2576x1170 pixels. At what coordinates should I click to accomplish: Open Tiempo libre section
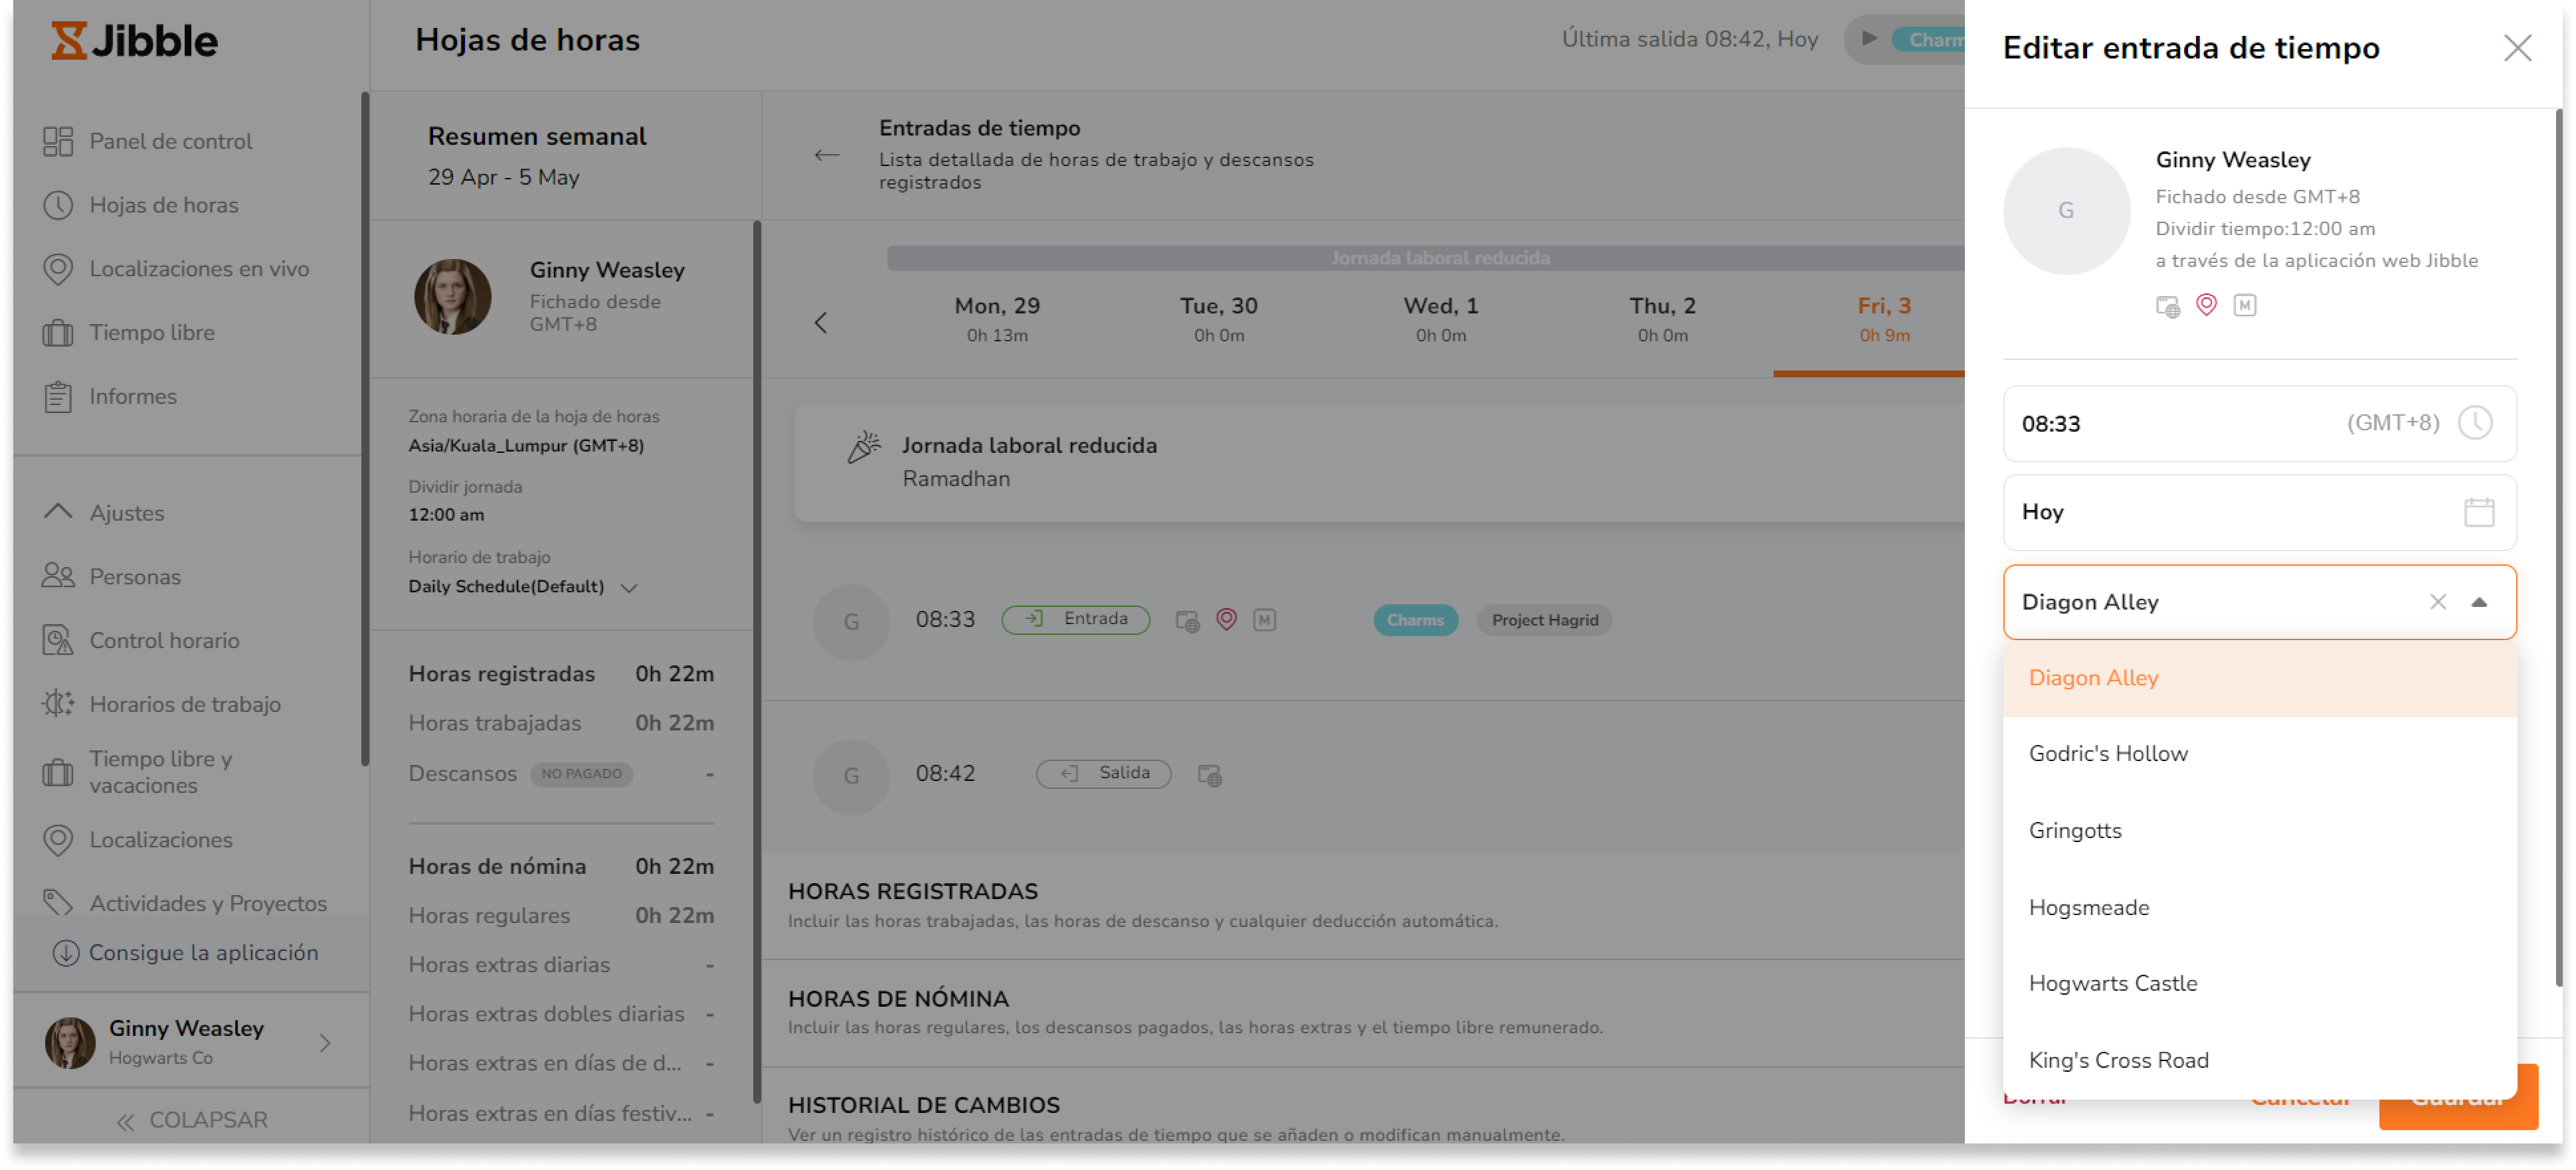151,333
